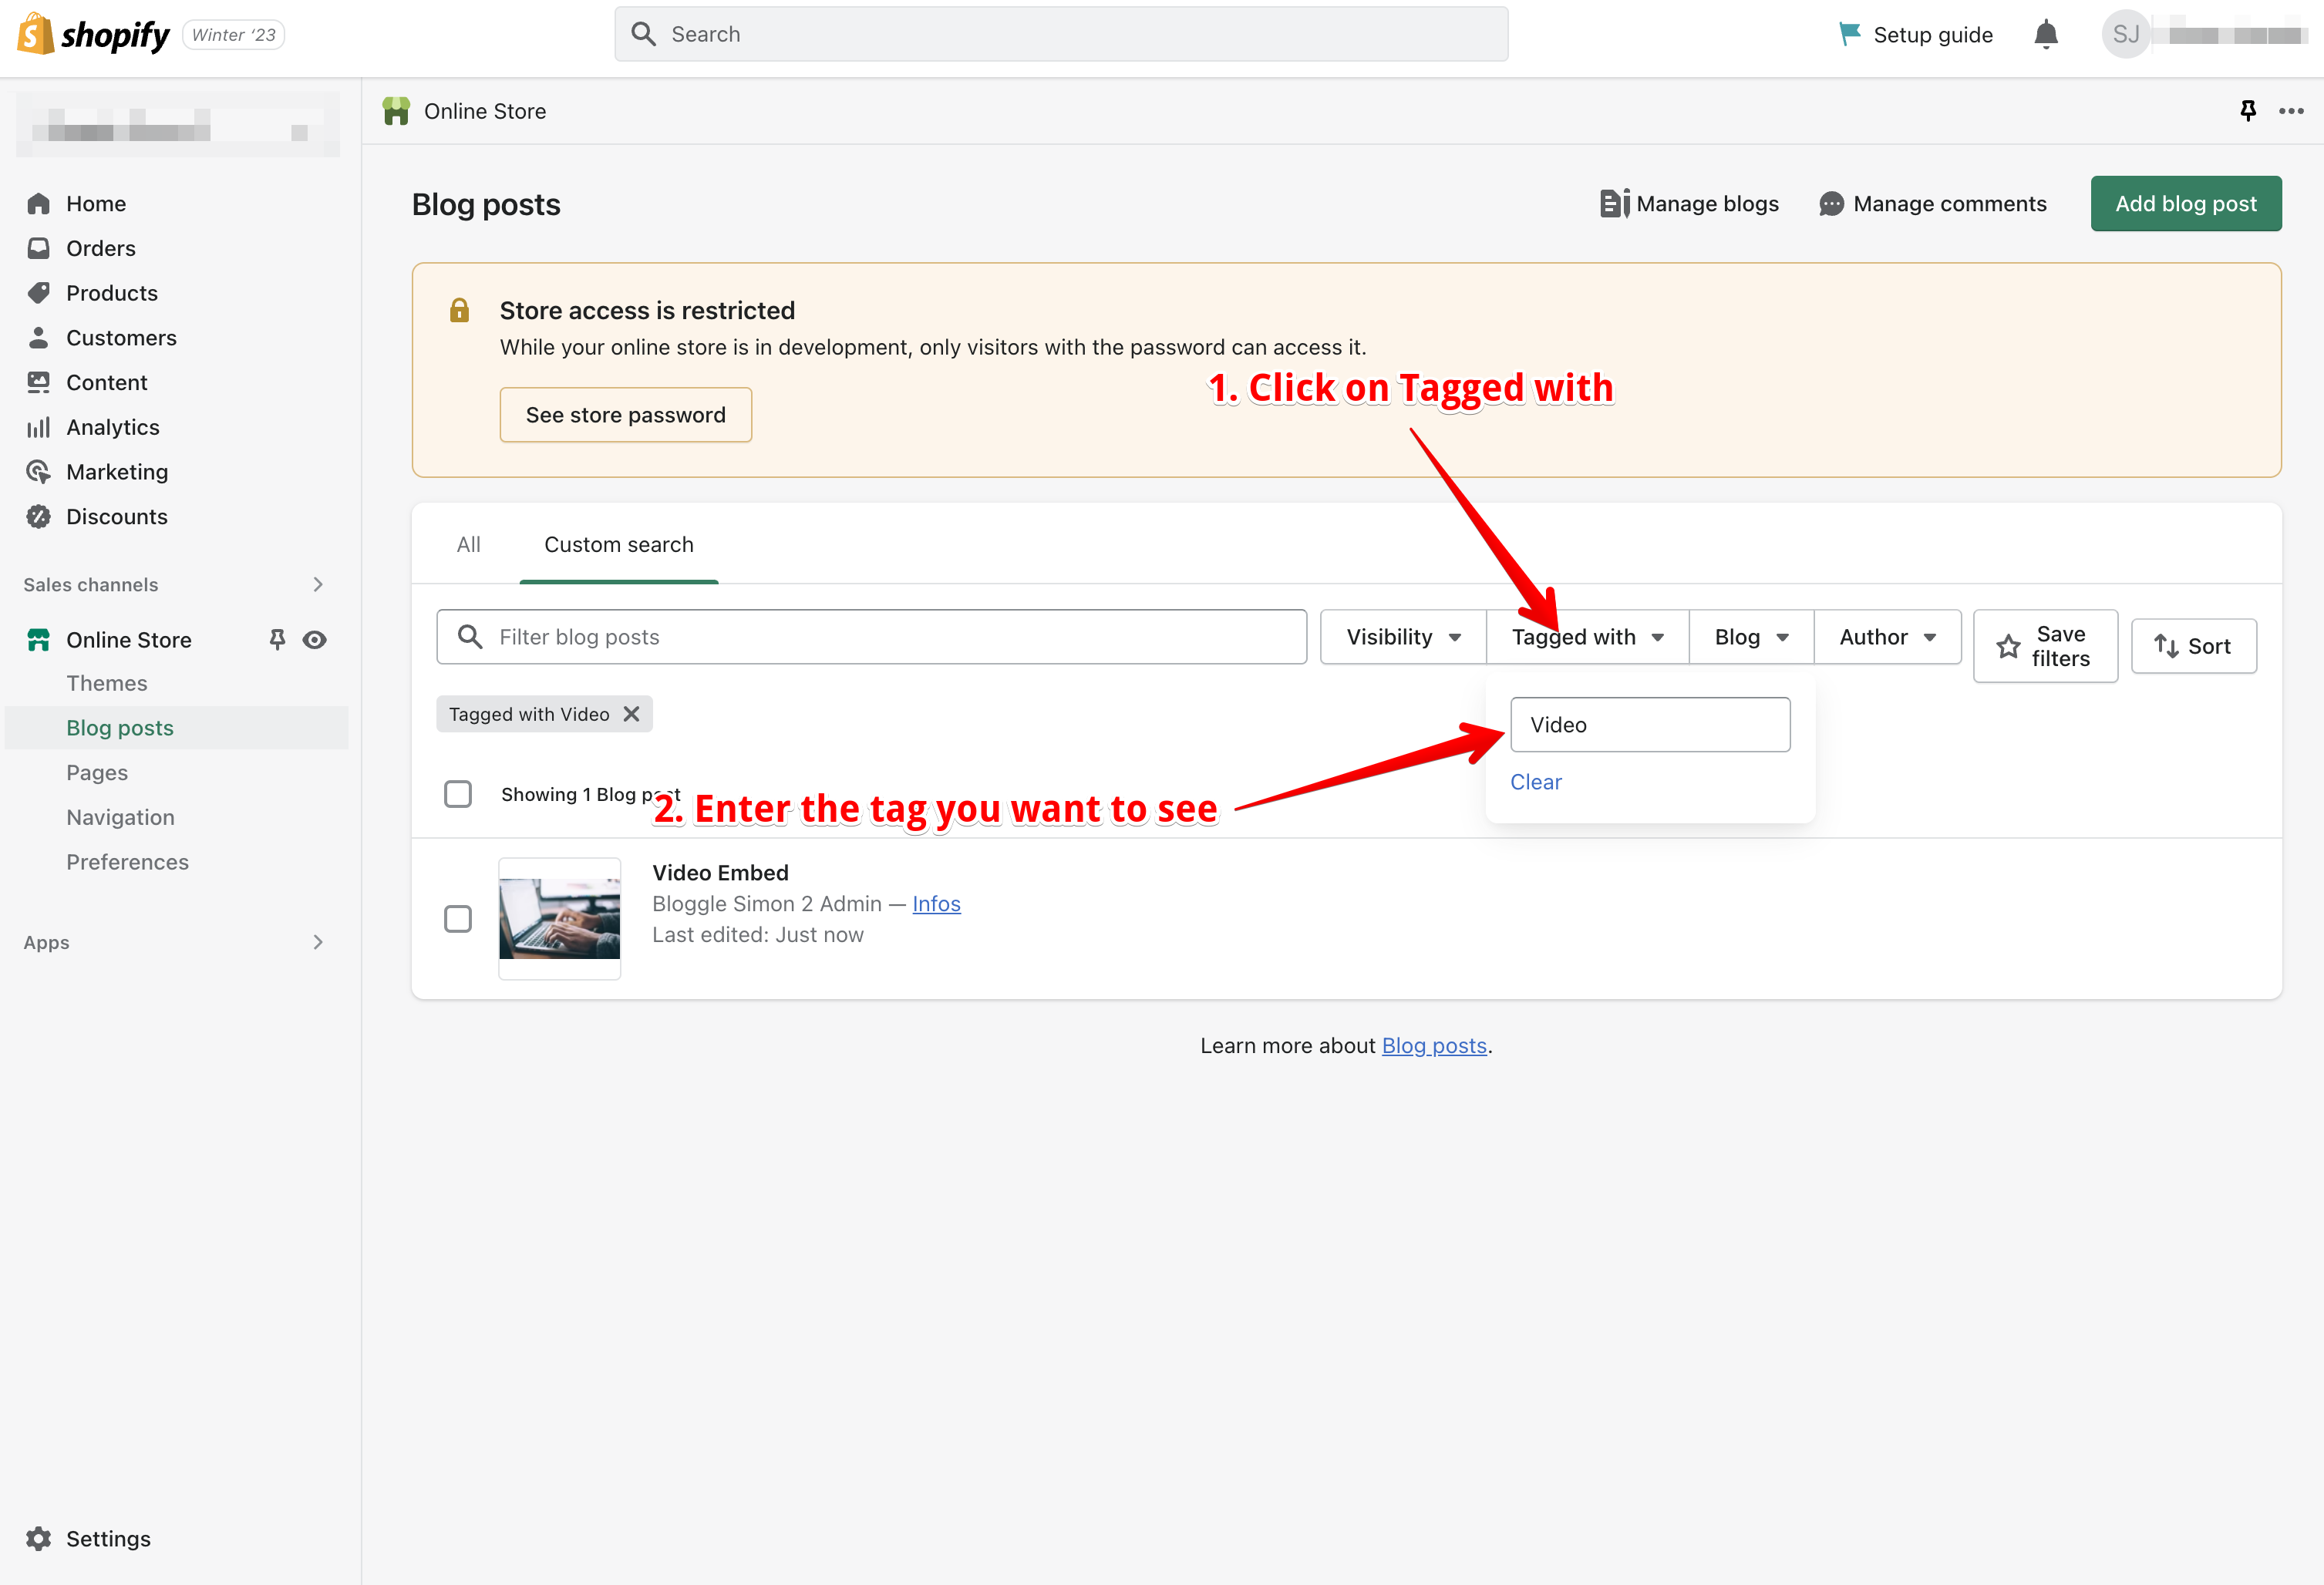Click the Manage blogs icon
This screenshot has height=1585, width=2324.
pos(1613,203)
